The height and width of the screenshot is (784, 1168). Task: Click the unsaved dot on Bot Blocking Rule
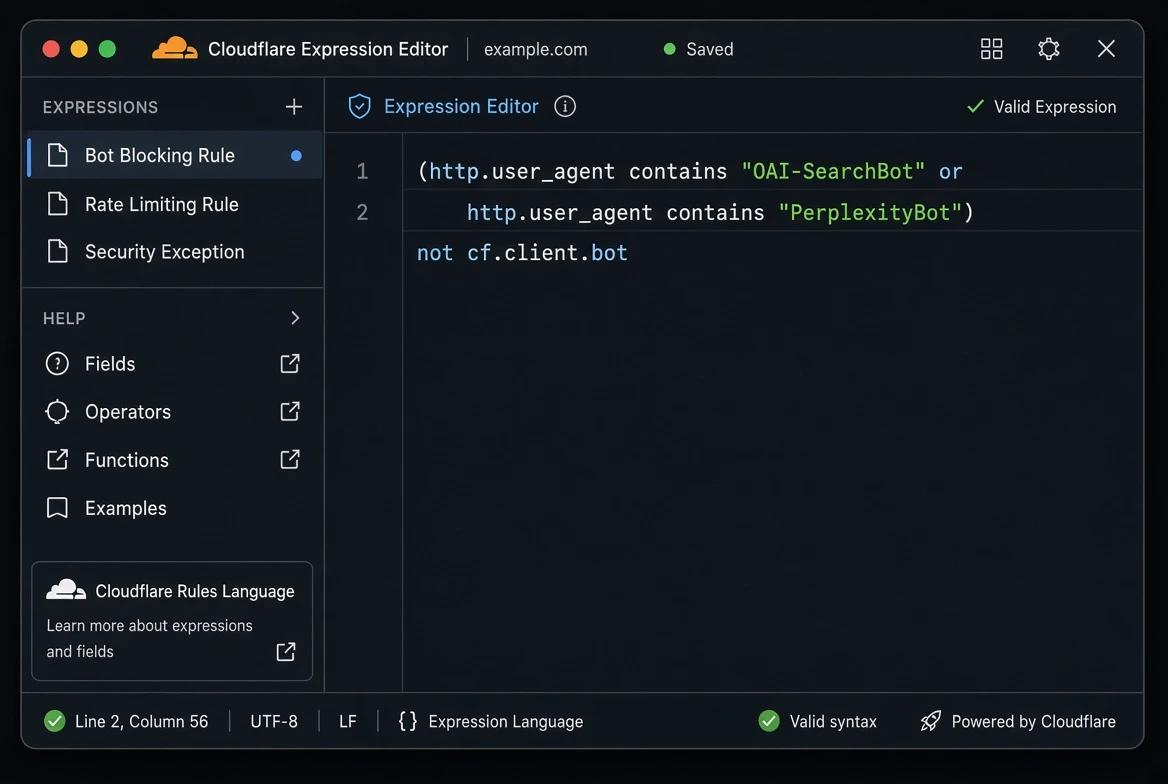tap(296, 156)
